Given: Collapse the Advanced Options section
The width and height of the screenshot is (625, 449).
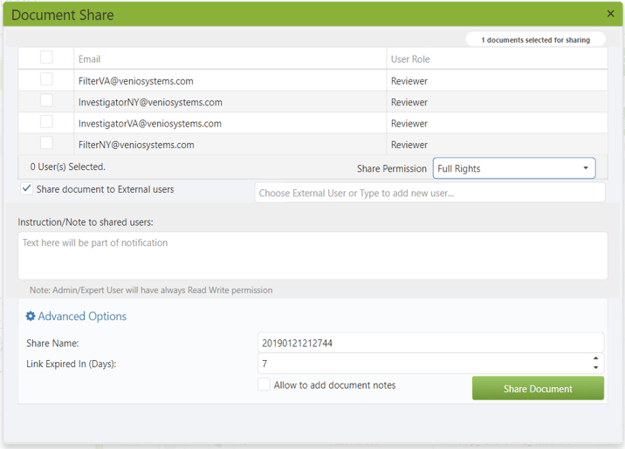Looking at the screenshot, I should [x=82, y=317].
